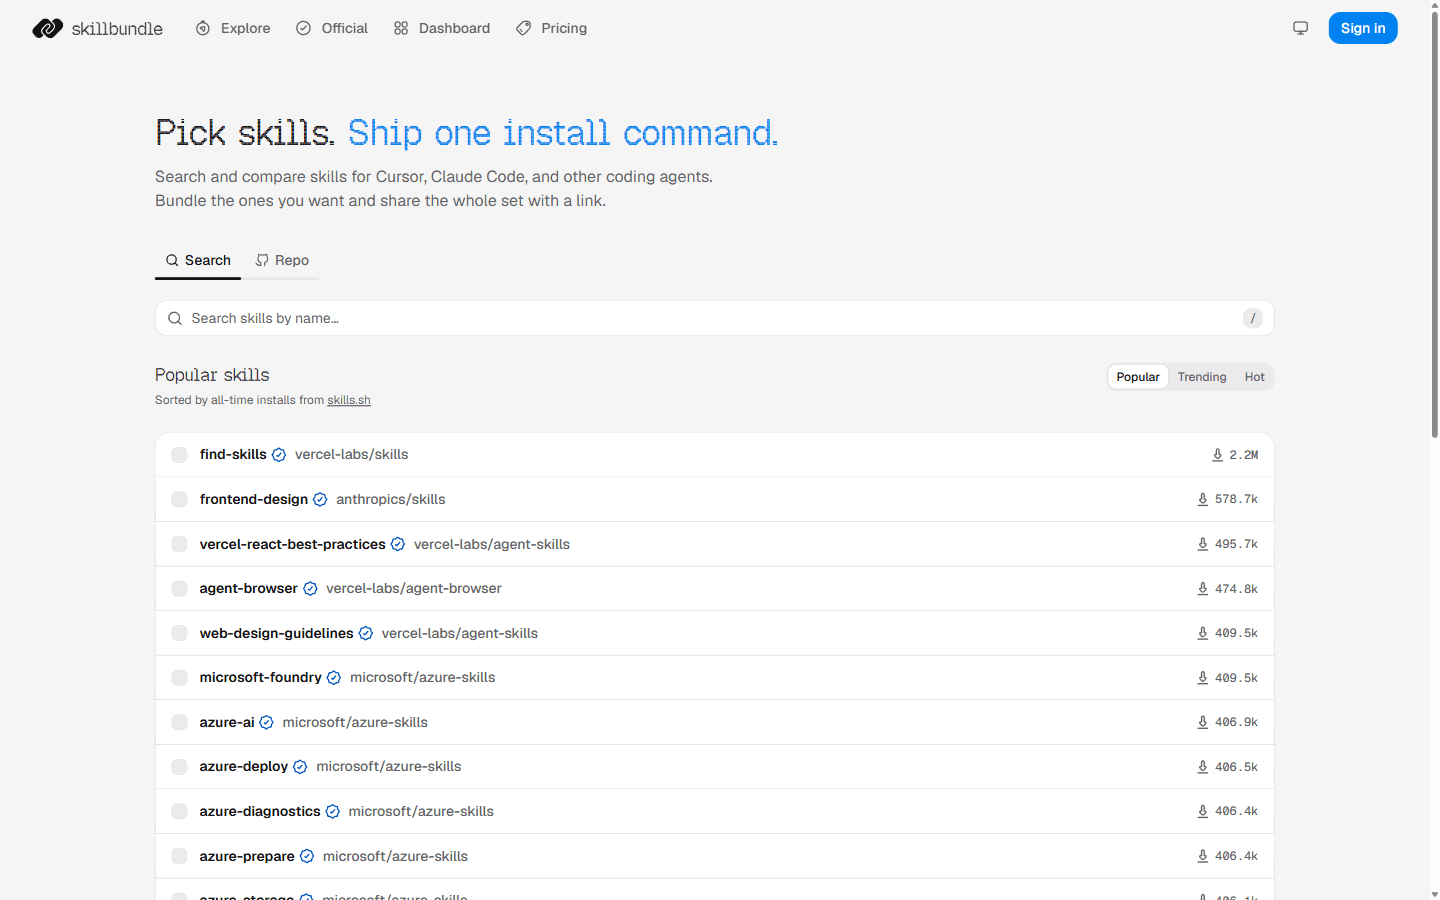Screen dimensions: 1440x900
Task: Click the slash shortcut key badge
Action: 1253,318
